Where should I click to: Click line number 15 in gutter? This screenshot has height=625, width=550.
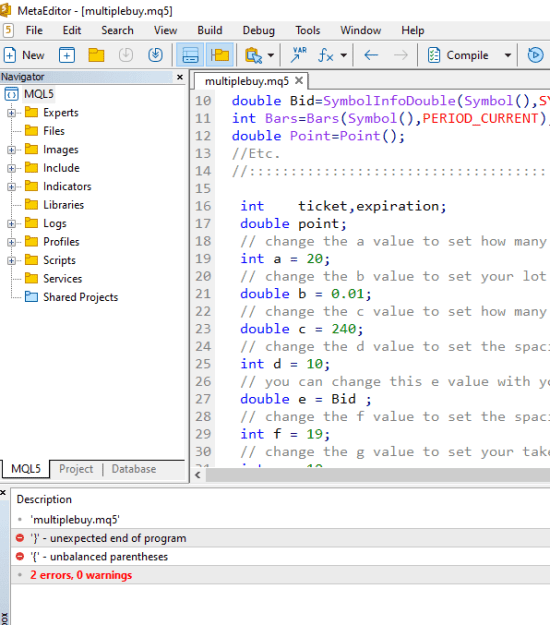[203, 189]
